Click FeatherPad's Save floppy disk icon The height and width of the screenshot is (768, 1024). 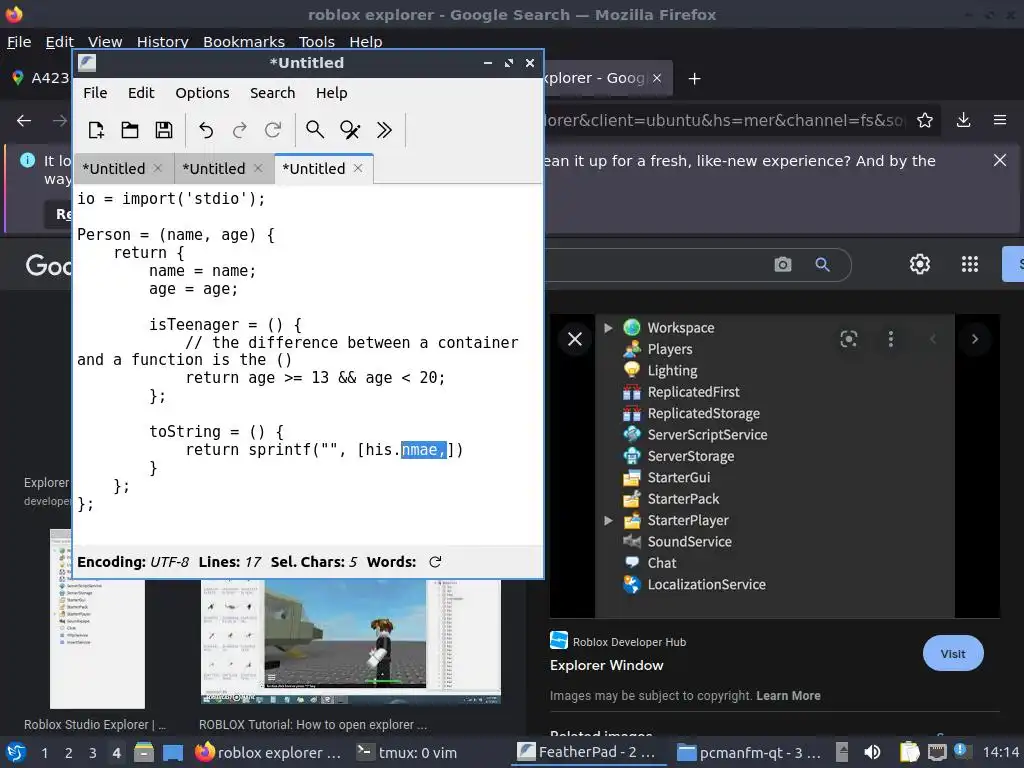164,130
